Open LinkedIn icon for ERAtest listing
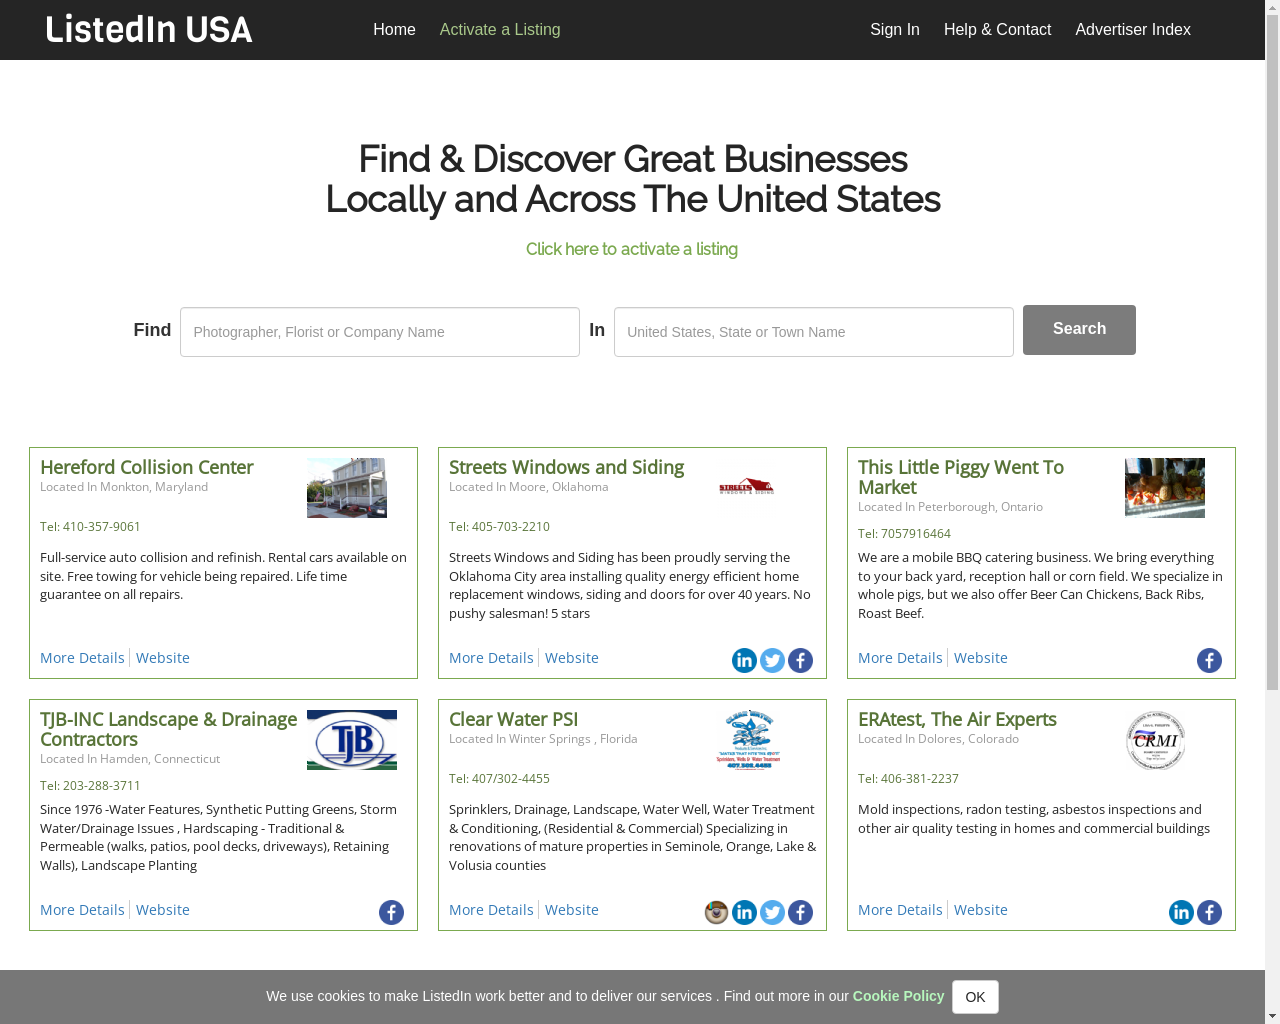Image resolution: width=1280 pixels, height=1024 pixels. pyautogui.click(x=1181, y=912)
